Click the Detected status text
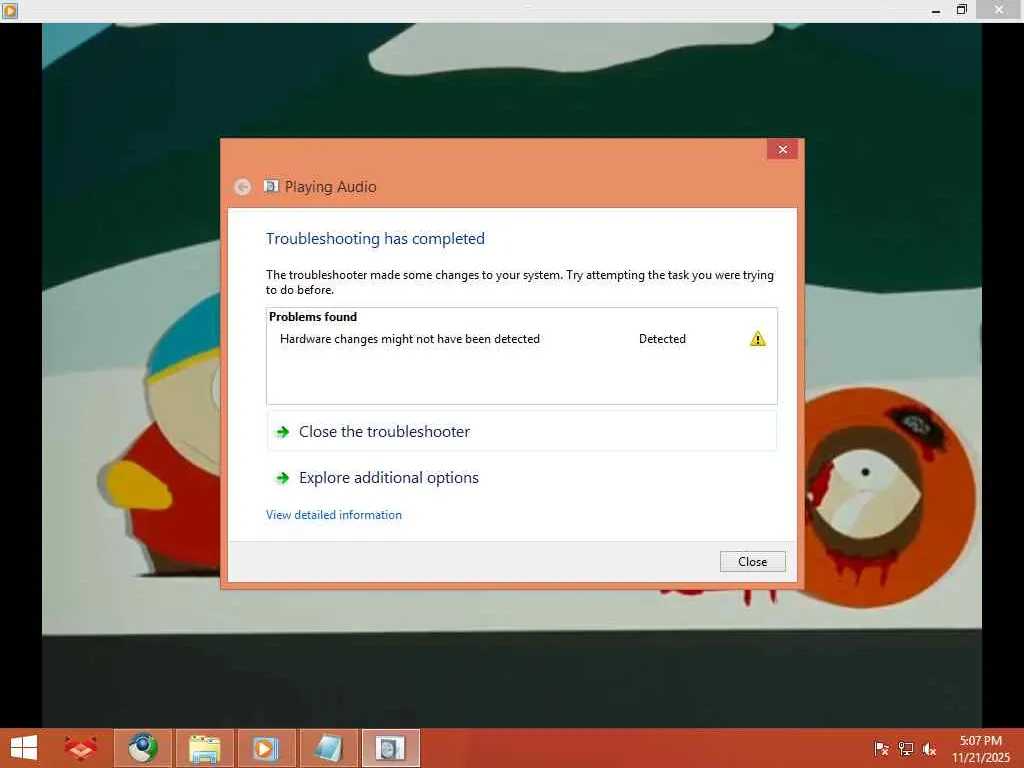Viewport: 1024px width, 768px height. (x=662, y=339)
